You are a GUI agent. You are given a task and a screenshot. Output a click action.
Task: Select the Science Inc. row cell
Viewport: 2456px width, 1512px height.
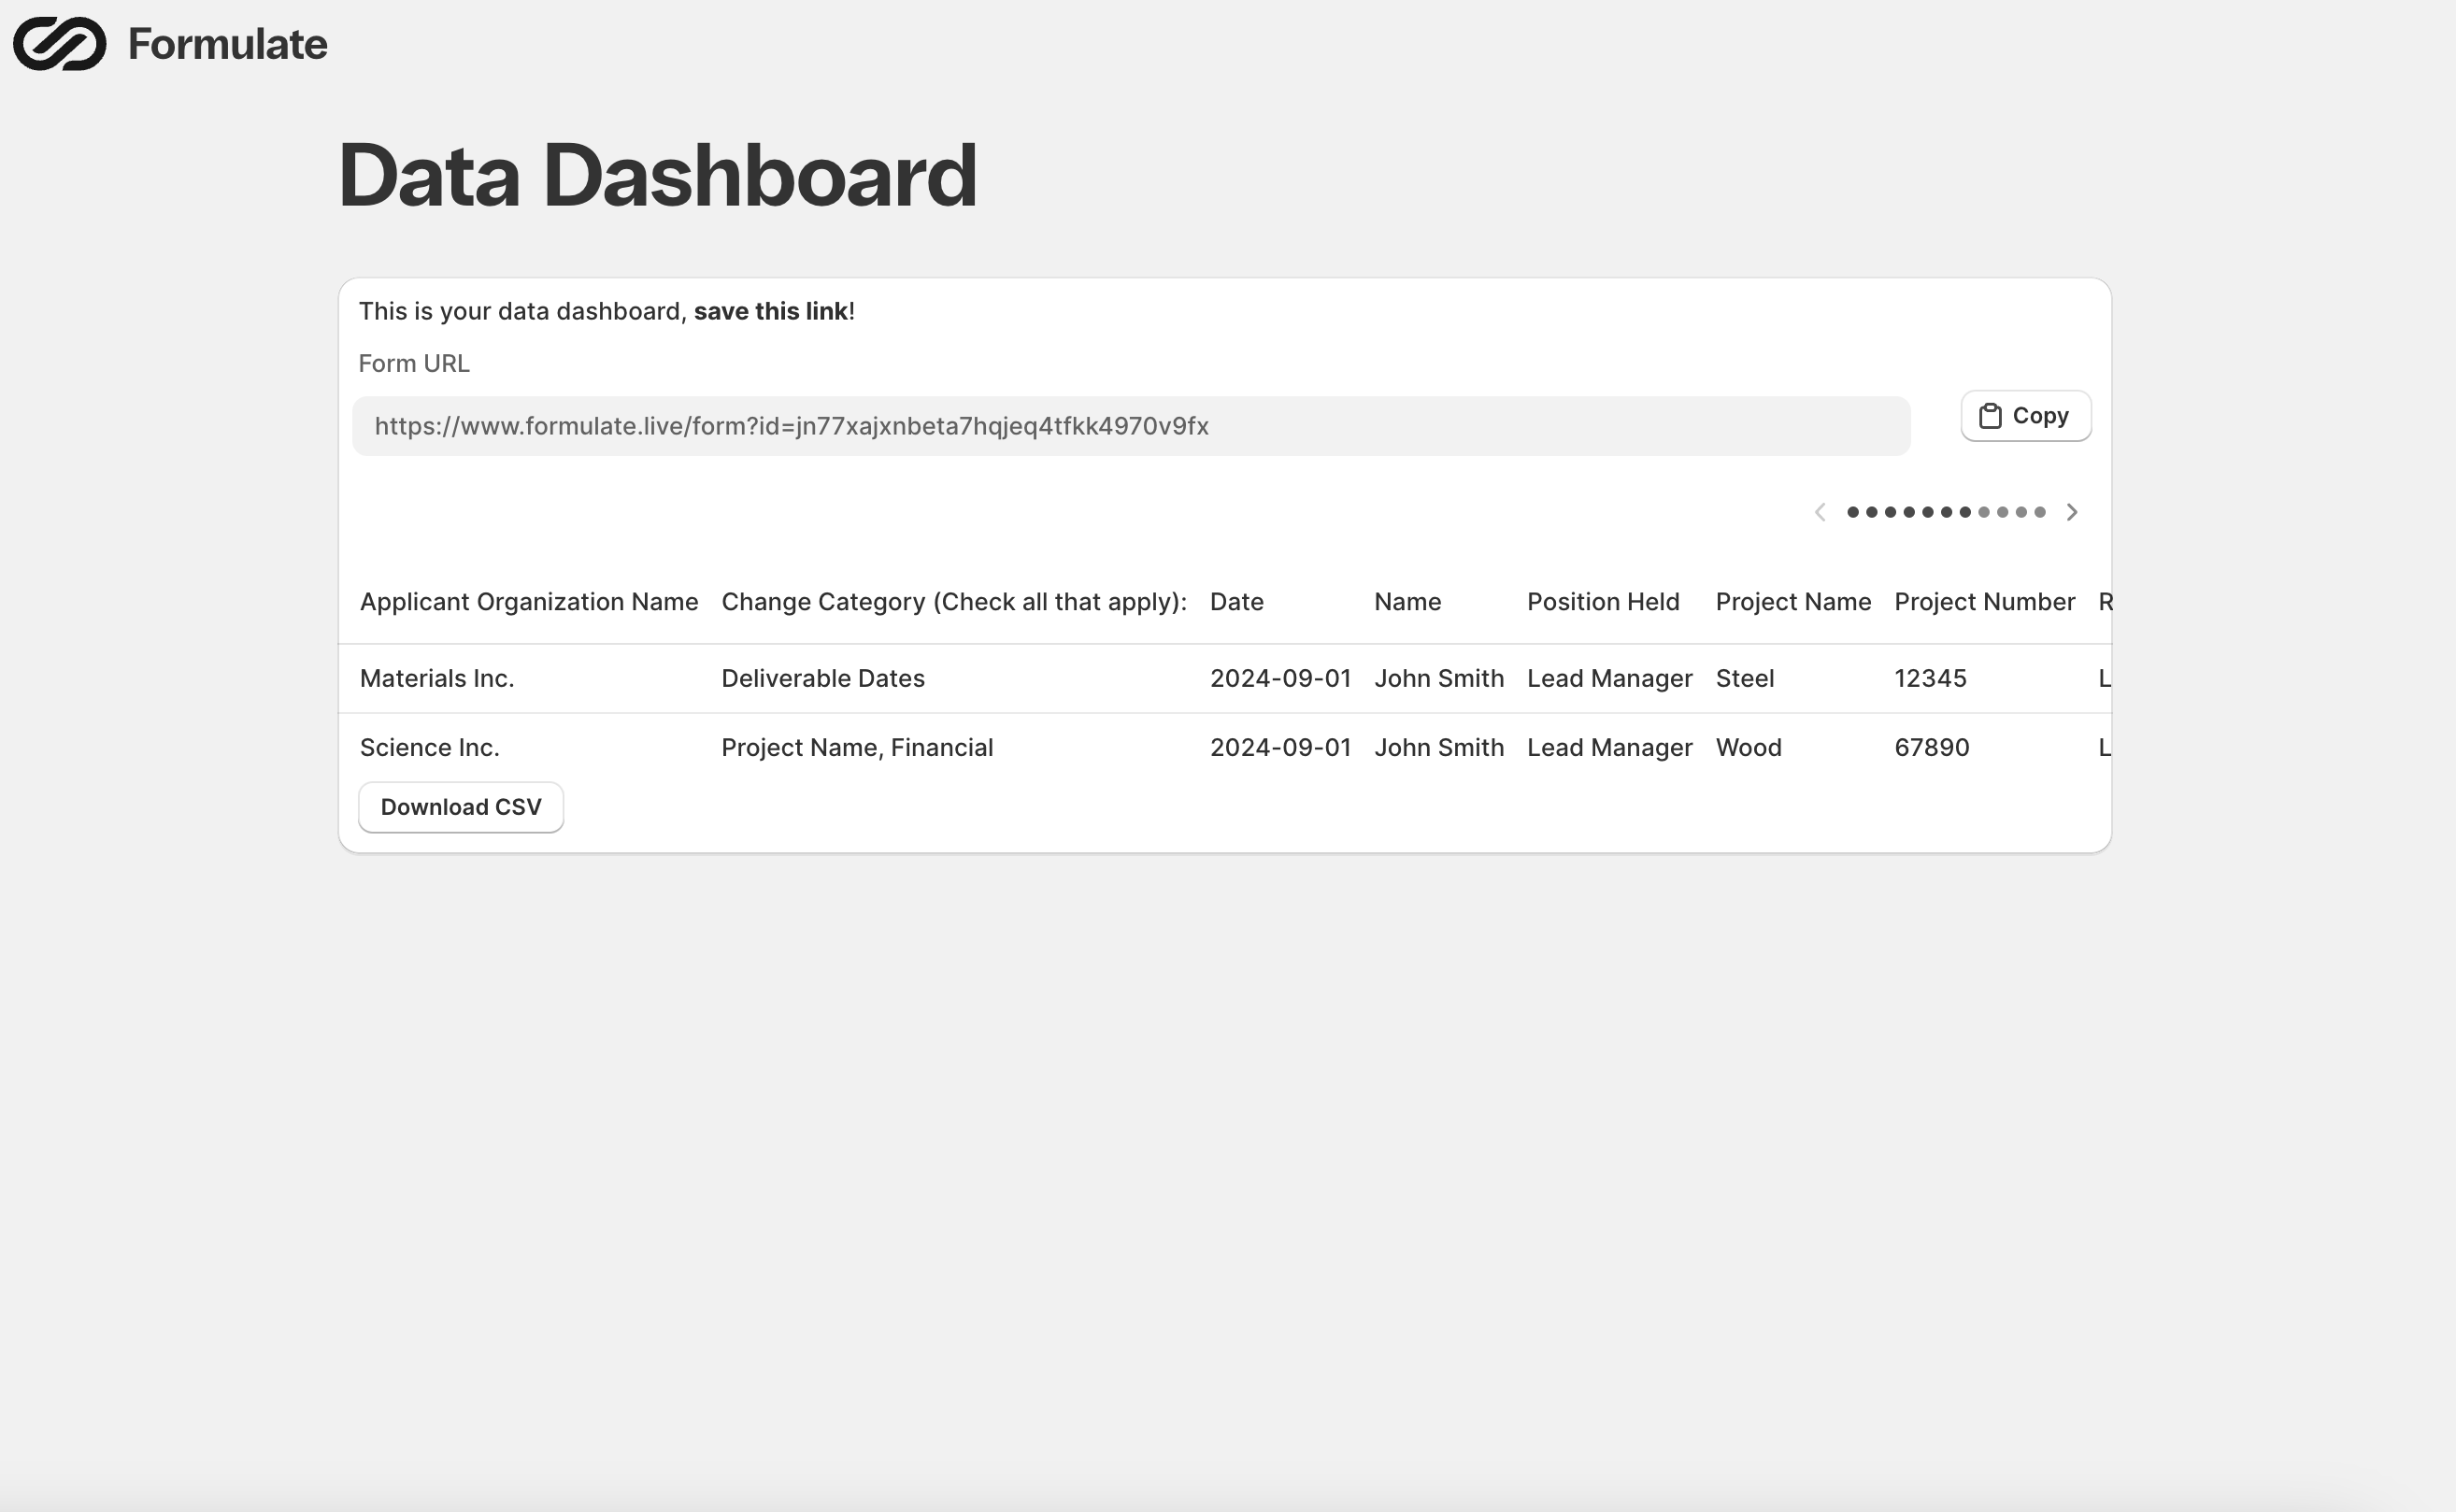(x=430, y=747)
